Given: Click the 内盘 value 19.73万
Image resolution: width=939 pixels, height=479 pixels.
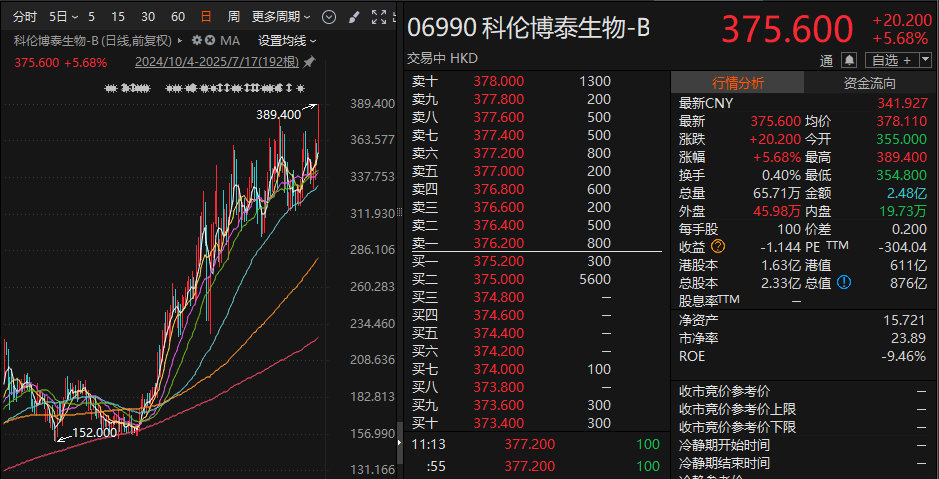Looking at the screenshot, I should (x=902, y=211).
